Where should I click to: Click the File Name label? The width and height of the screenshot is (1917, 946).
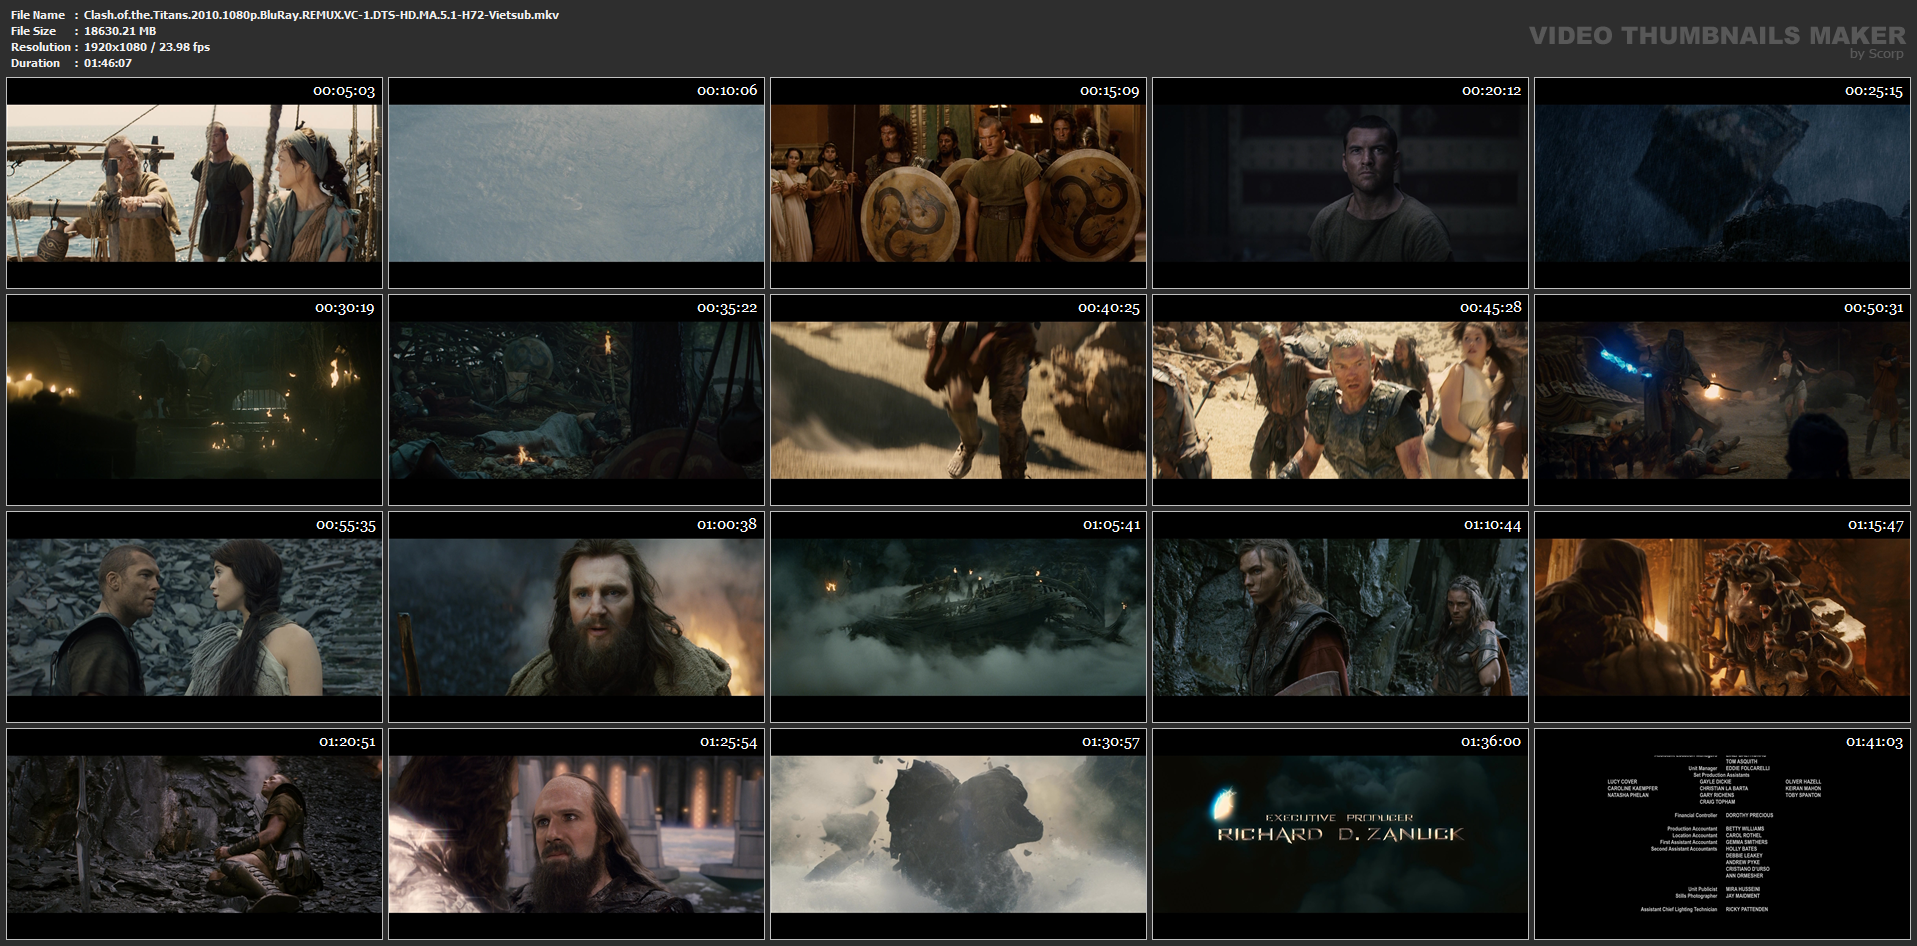38,15
